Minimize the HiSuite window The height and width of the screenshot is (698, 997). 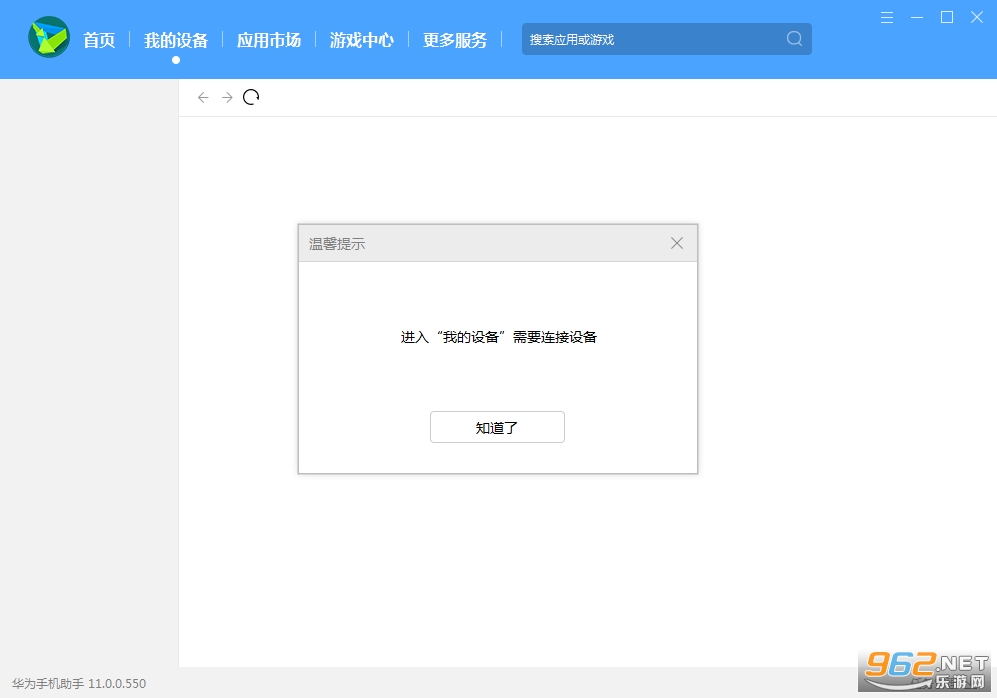pyautogui.click(x=917, y=17)
